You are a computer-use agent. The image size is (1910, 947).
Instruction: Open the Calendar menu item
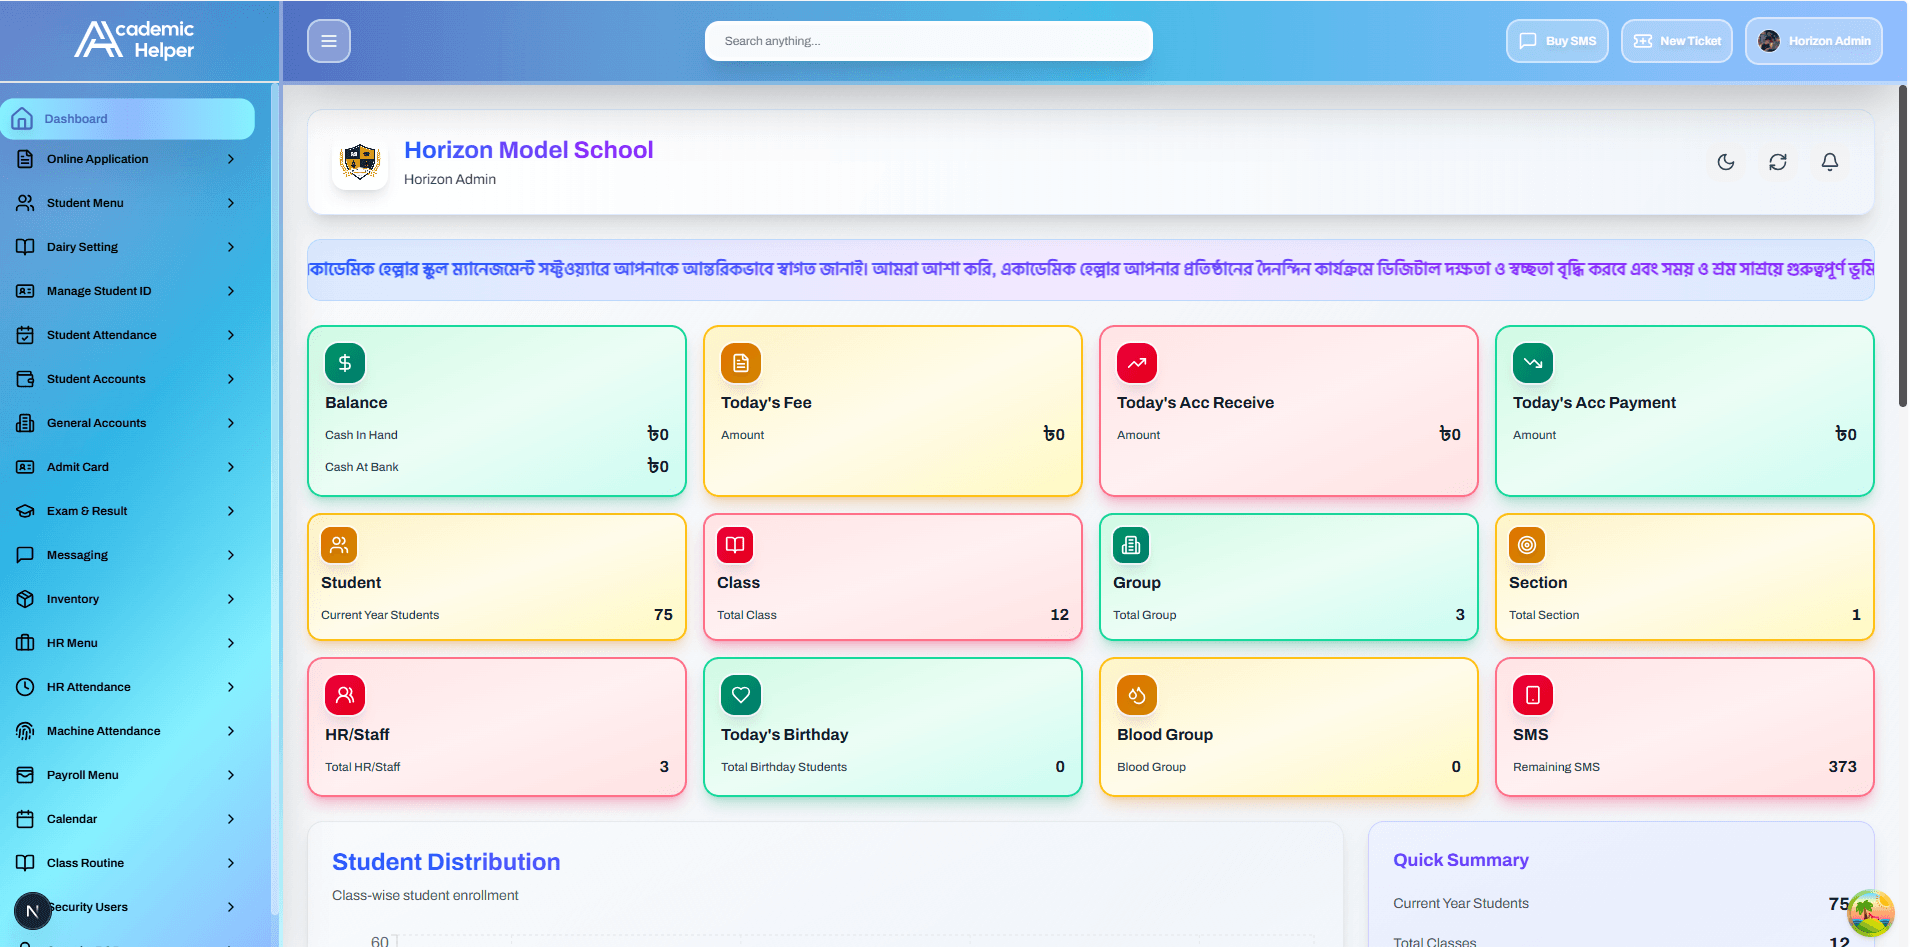(128, 819)
